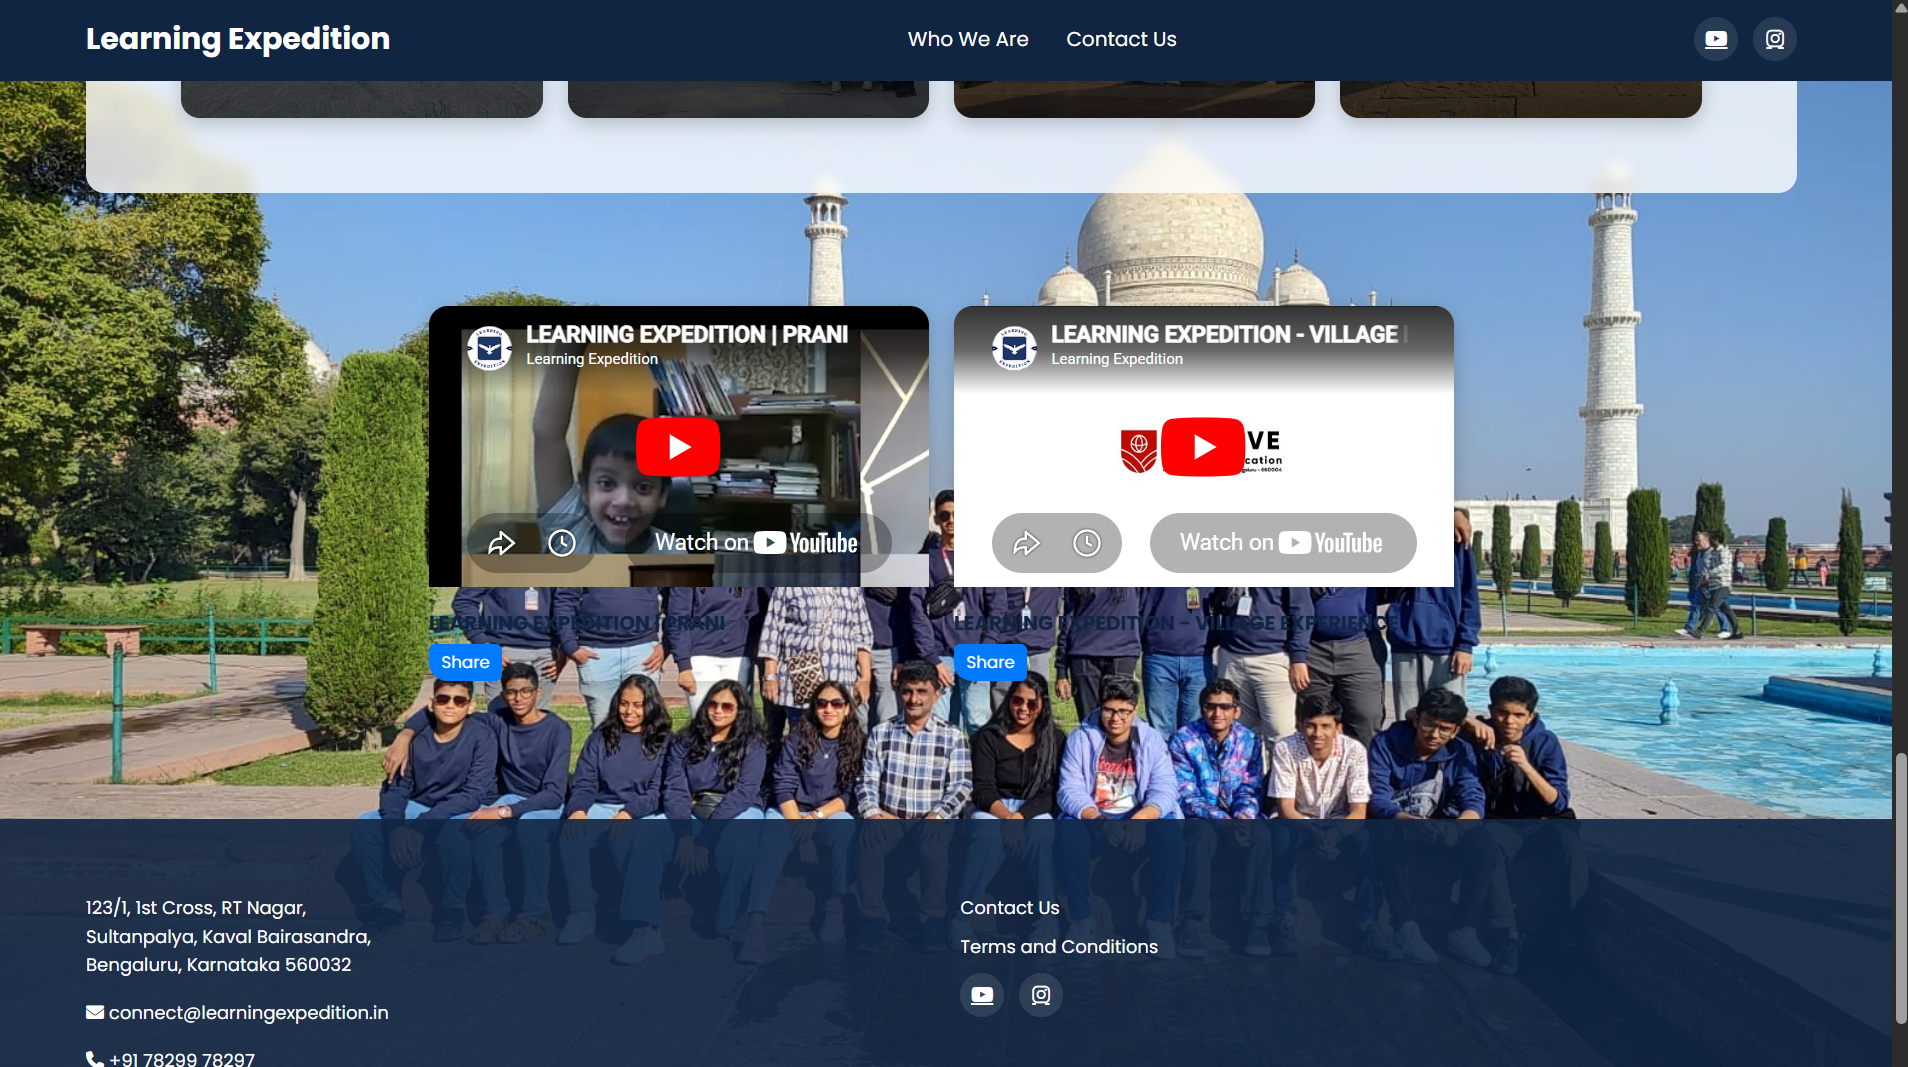
Task: Click Watch on YouTube for VILLAGE video
Action: [x=1283, y=543]
